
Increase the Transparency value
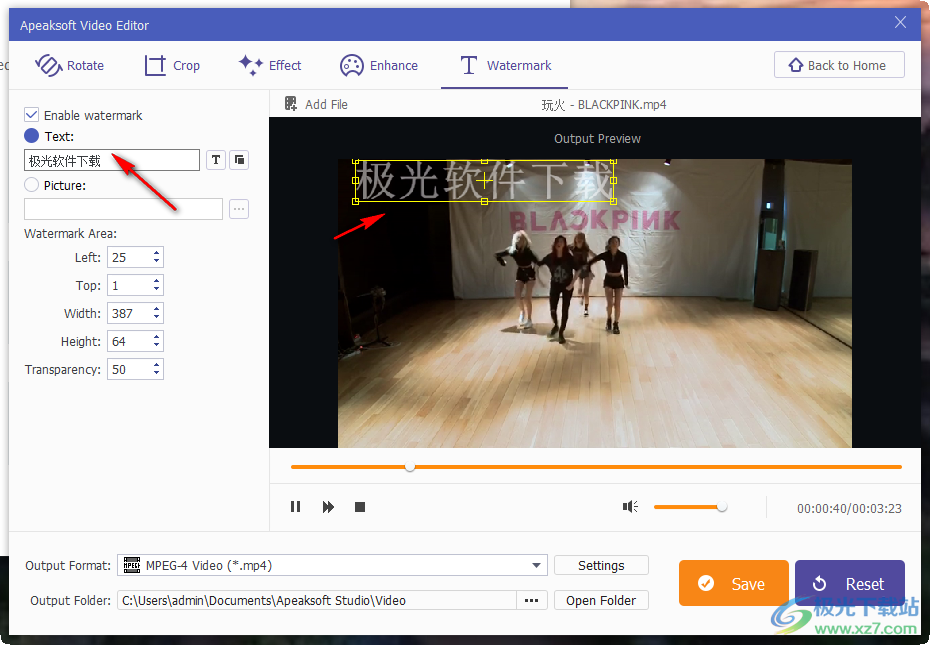[x=157, y=365]
